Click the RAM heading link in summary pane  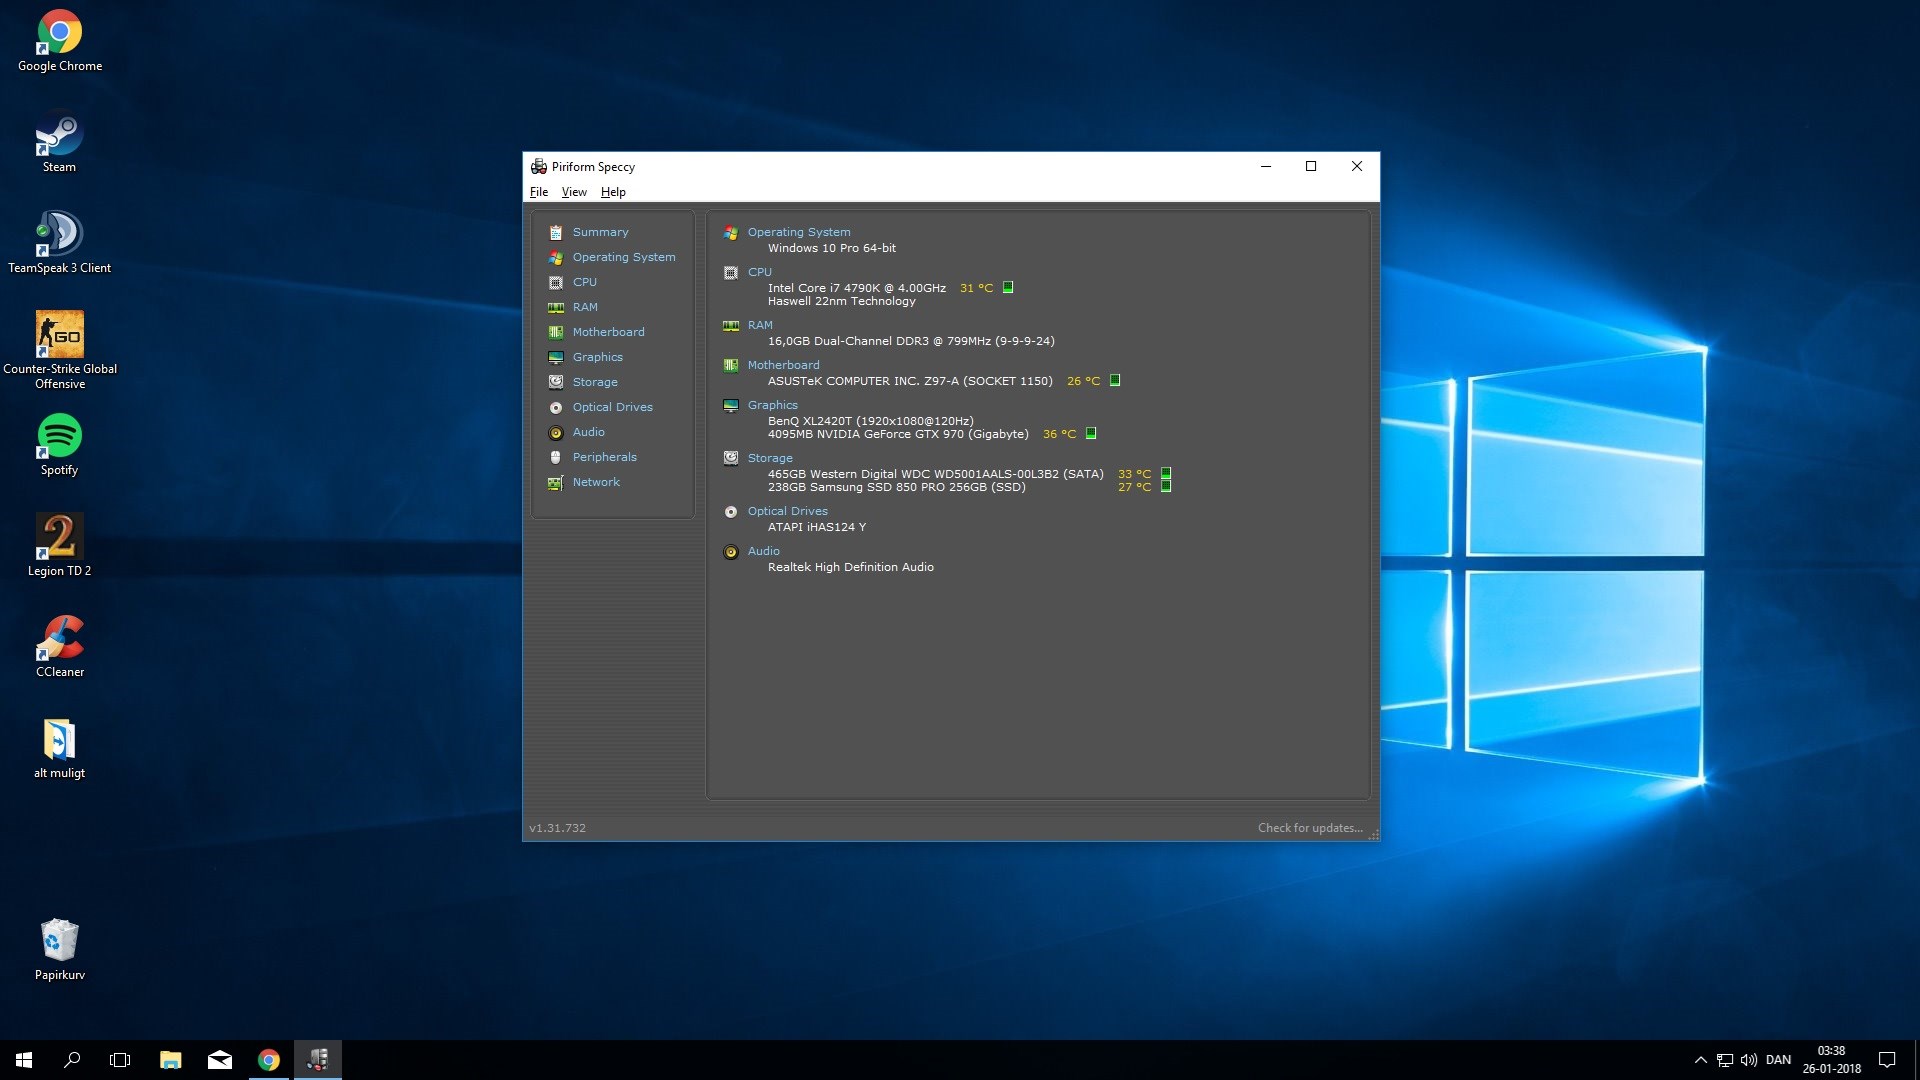coord(760,325)
